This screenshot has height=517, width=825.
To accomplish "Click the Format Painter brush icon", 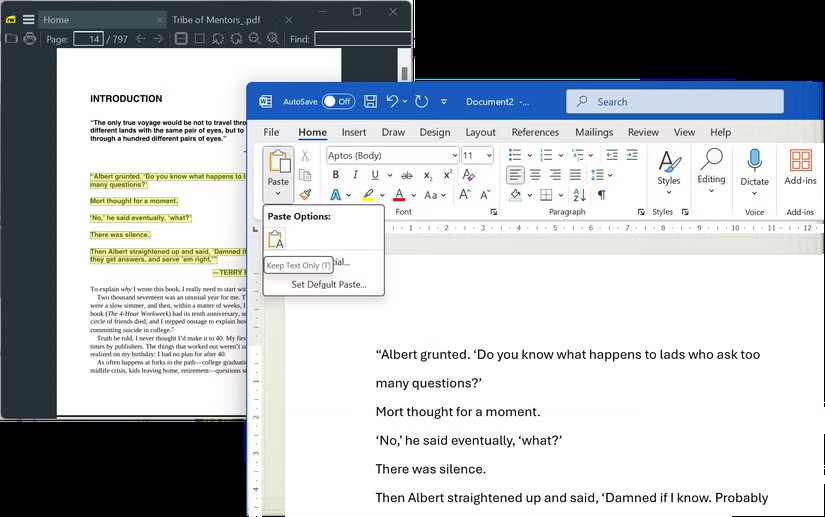I will (x=306, y=195).
